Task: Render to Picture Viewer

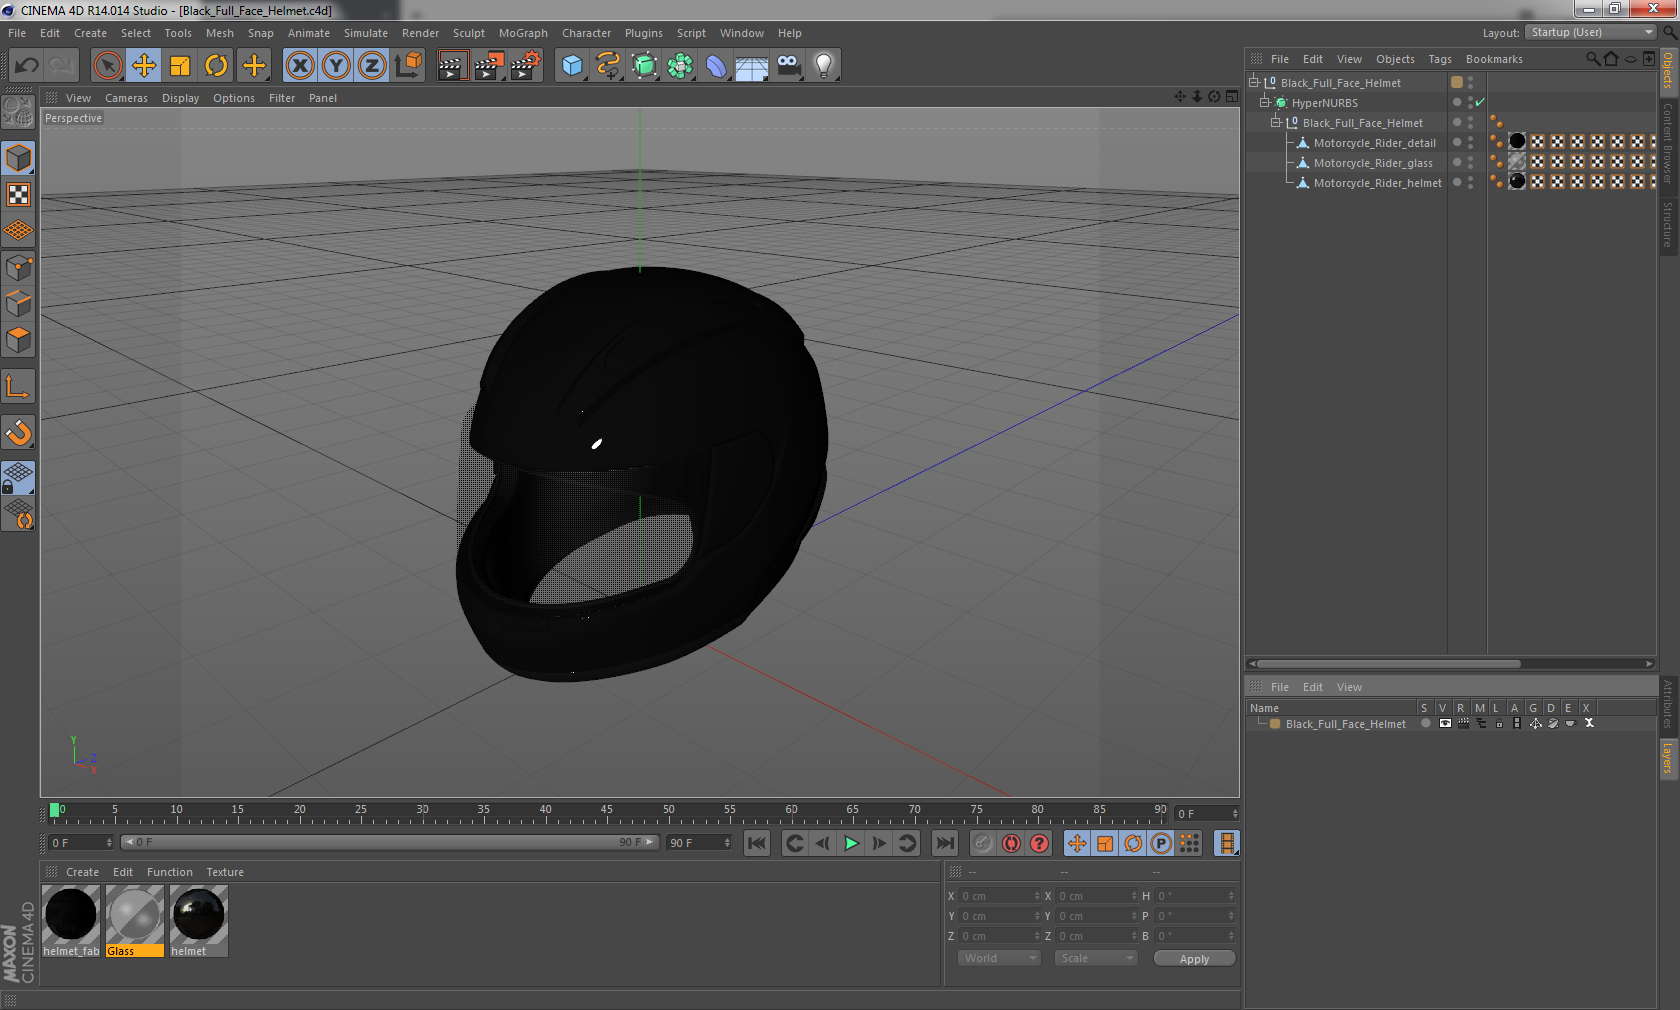Action: point(489,66)
